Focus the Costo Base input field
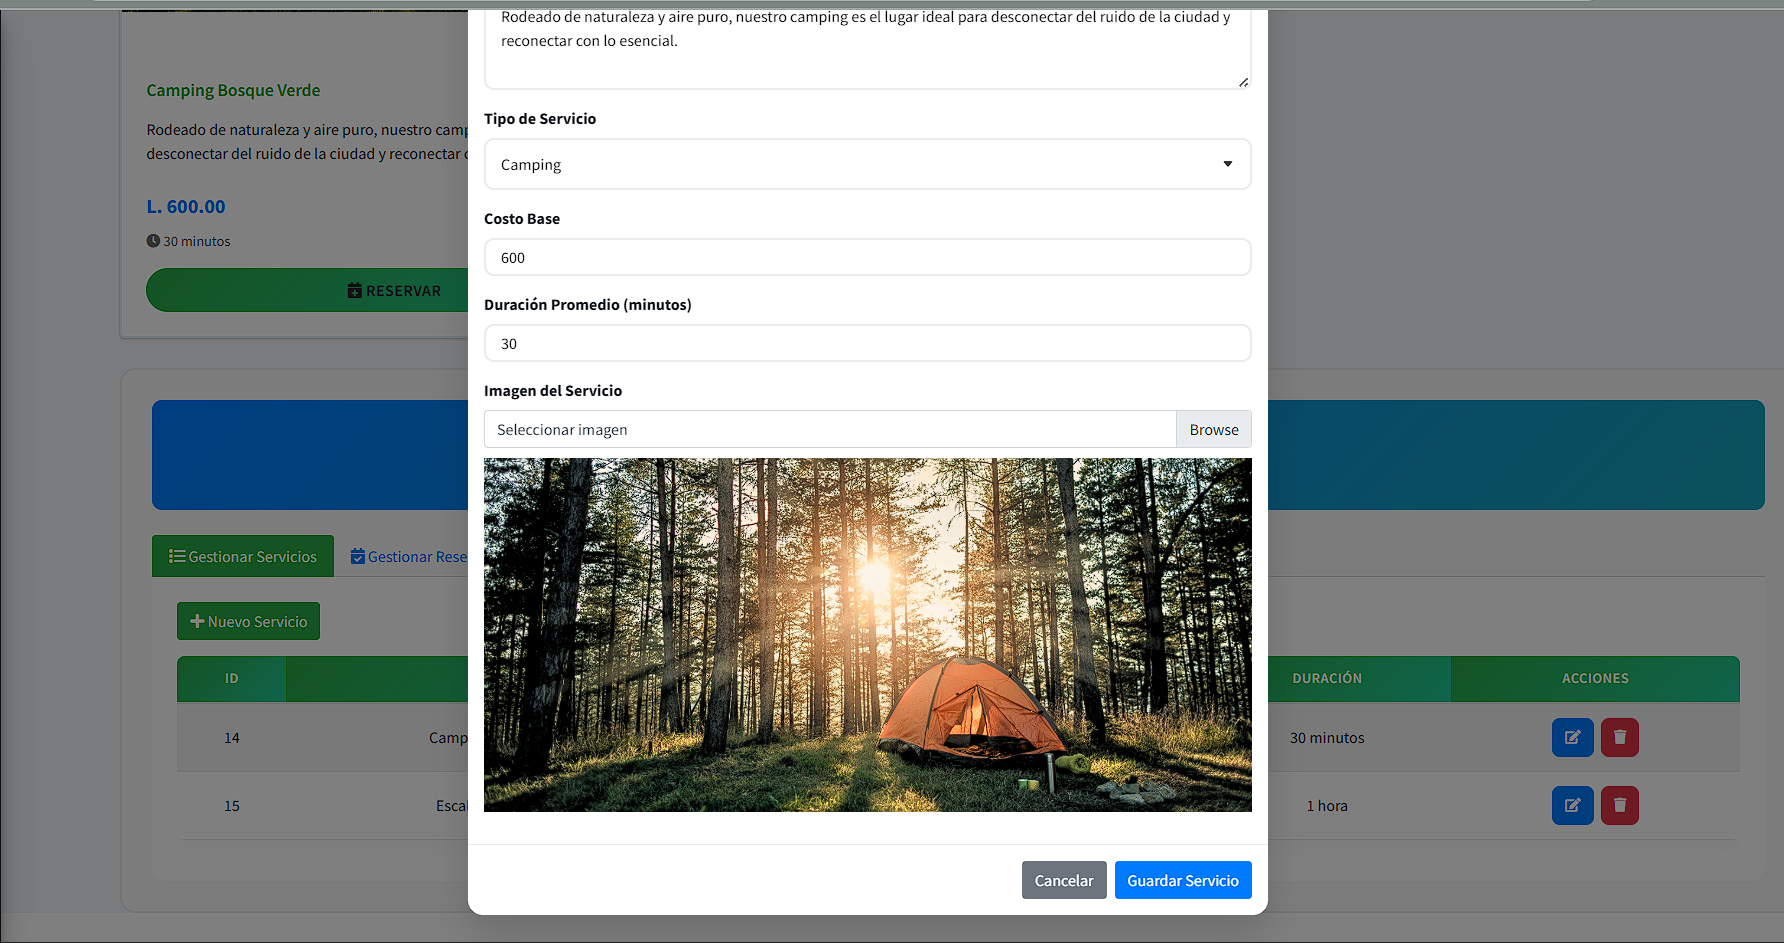The width and height of the screenshot is (1784, 943). click(x=867, y=258)
